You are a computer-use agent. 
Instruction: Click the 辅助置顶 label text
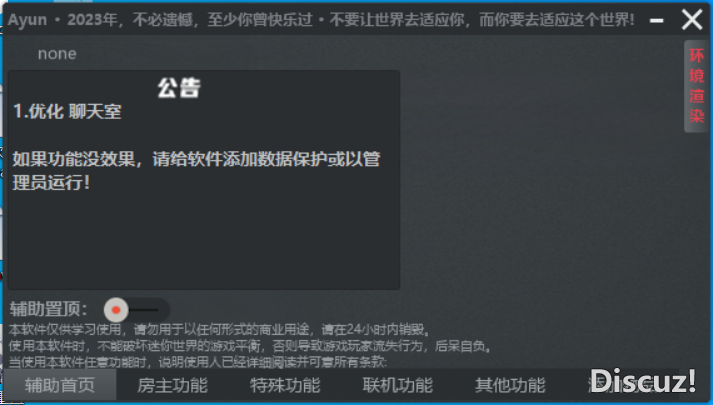[48, 309]
